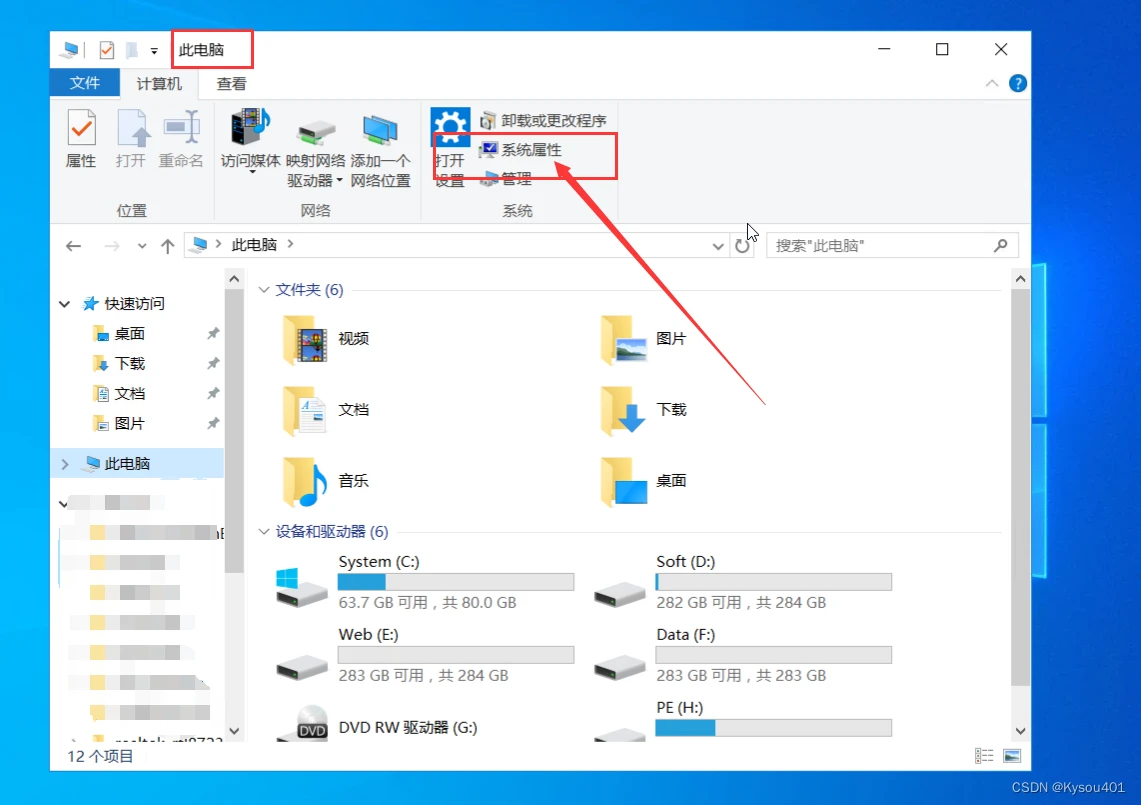Click inside the Search This PC field
Screen dimensions: 1141x805
coord(880,246)
